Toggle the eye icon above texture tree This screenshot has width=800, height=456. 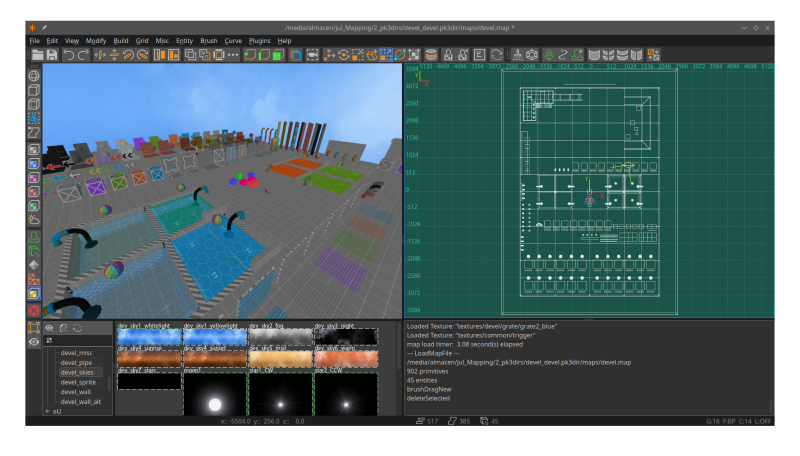[49, 327]
